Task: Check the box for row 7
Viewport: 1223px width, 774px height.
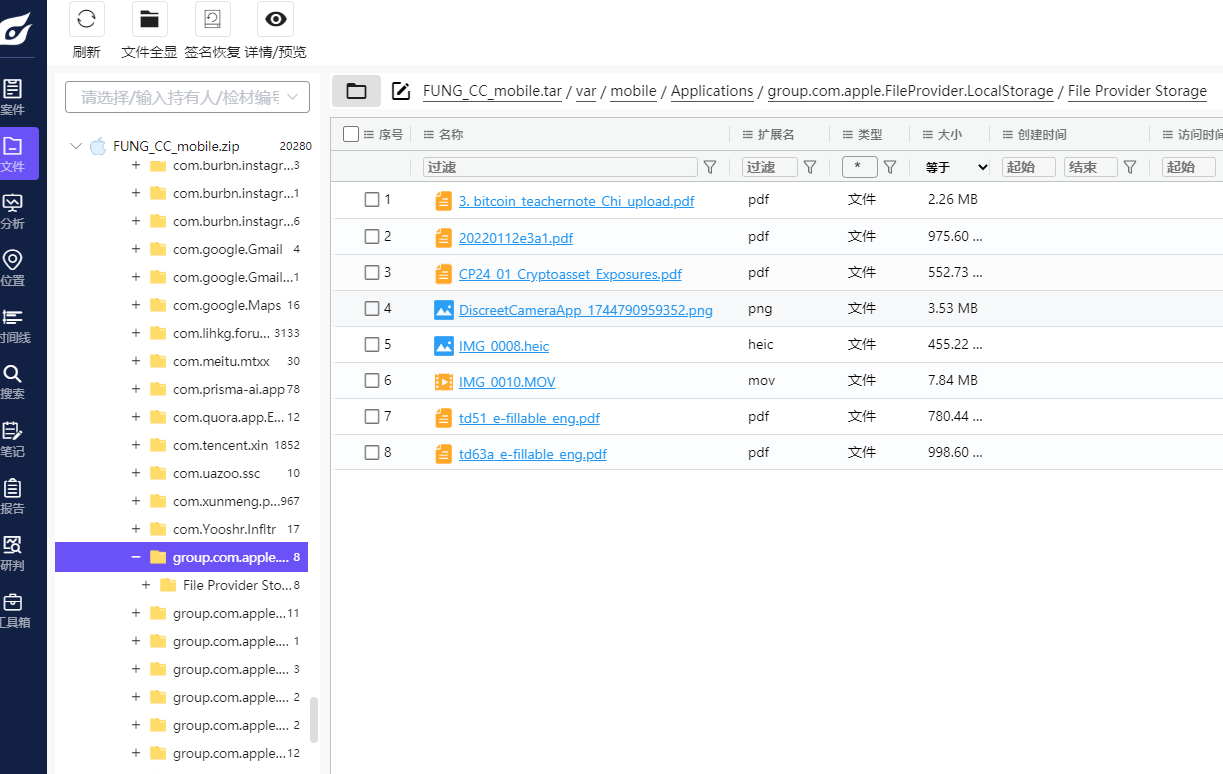Action: [372, 417]
